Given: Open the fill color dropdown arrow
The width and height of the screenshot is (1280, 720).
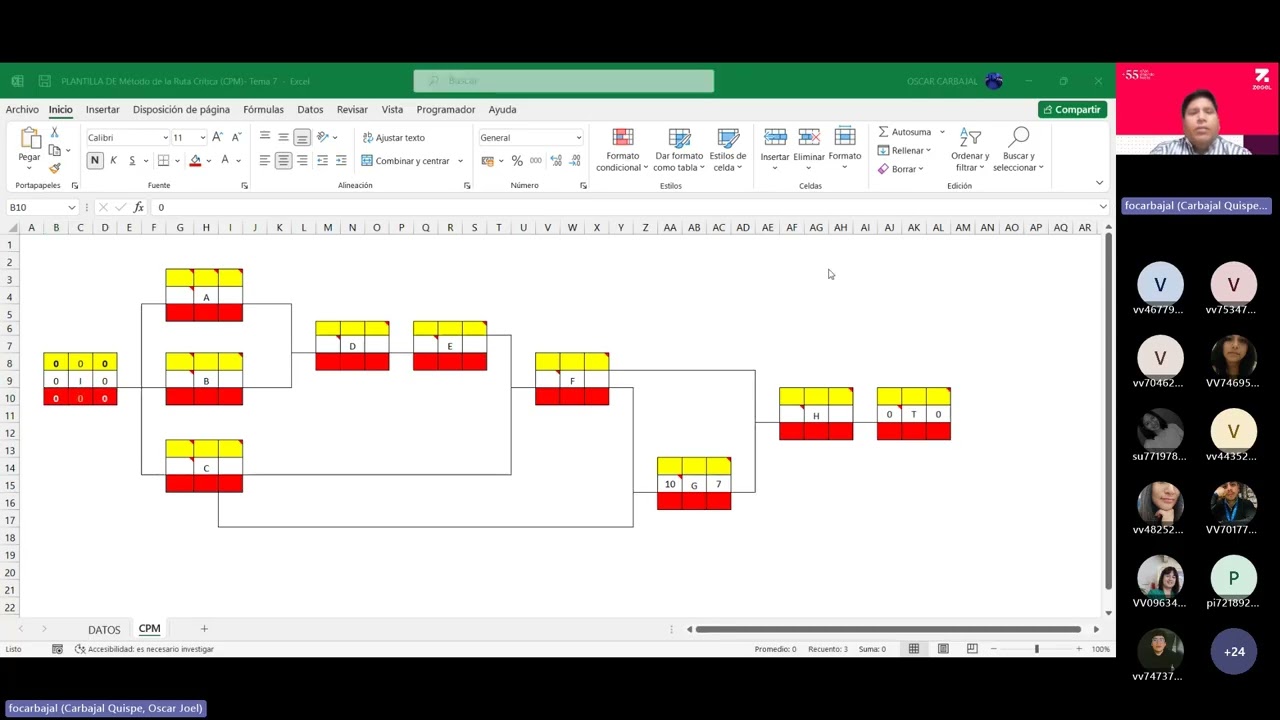Looking at the screenshot, I should [x=209, y=161].
